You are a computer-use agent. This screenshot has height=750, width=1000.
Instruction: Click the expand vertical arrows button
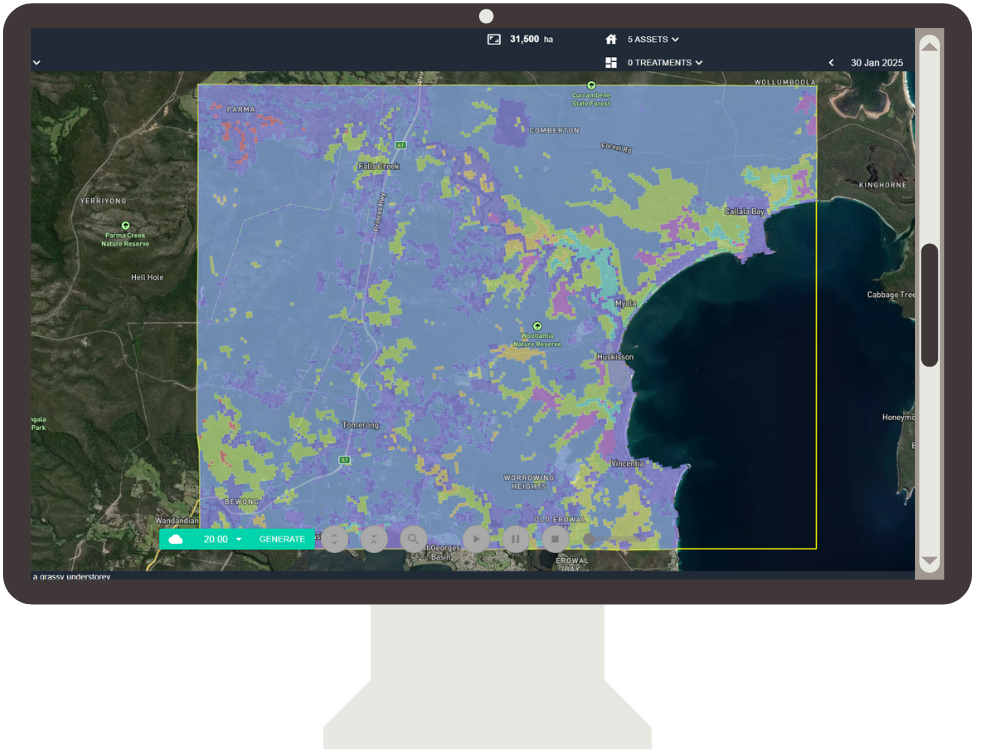tap(334, 539)
